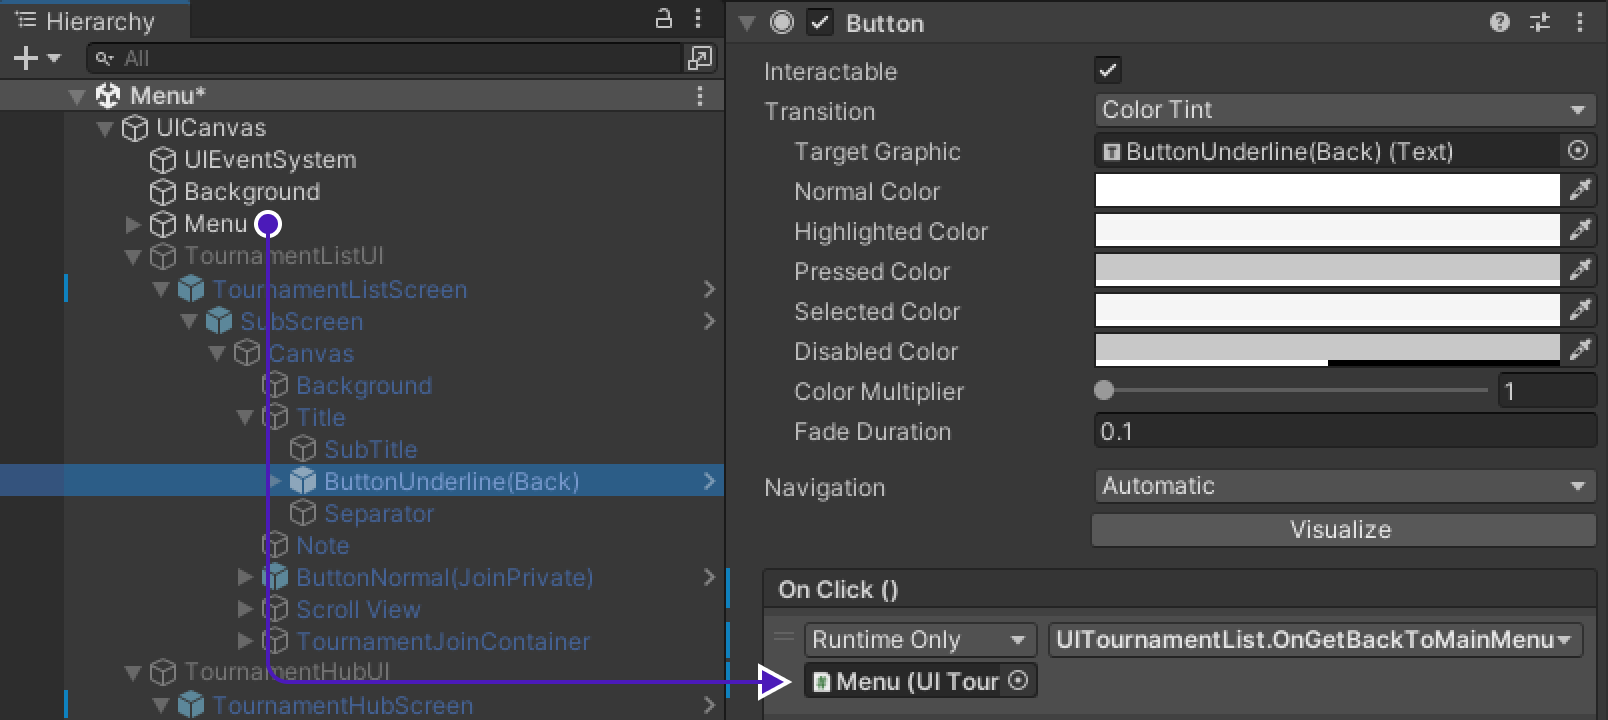The height and width of the screenshot is (720, 1608).
Task: Open the Navigation Automatic dropdown
Action: click(1344, 487)
